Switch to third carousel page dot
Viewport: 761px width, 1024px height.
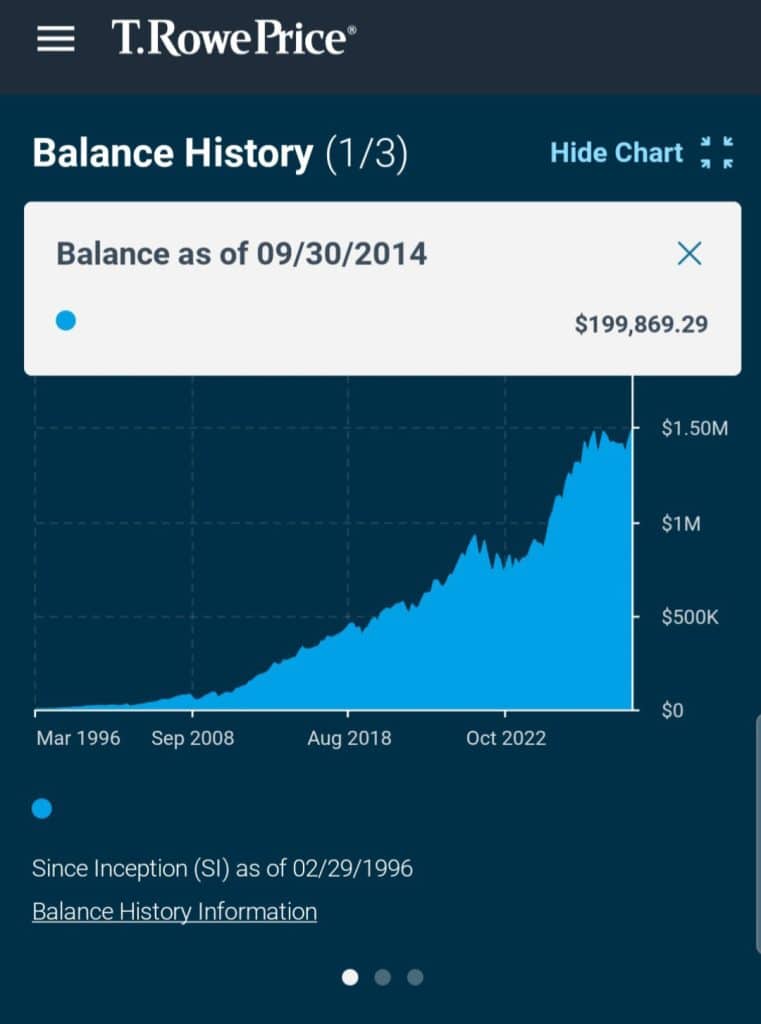click(415, 977)
